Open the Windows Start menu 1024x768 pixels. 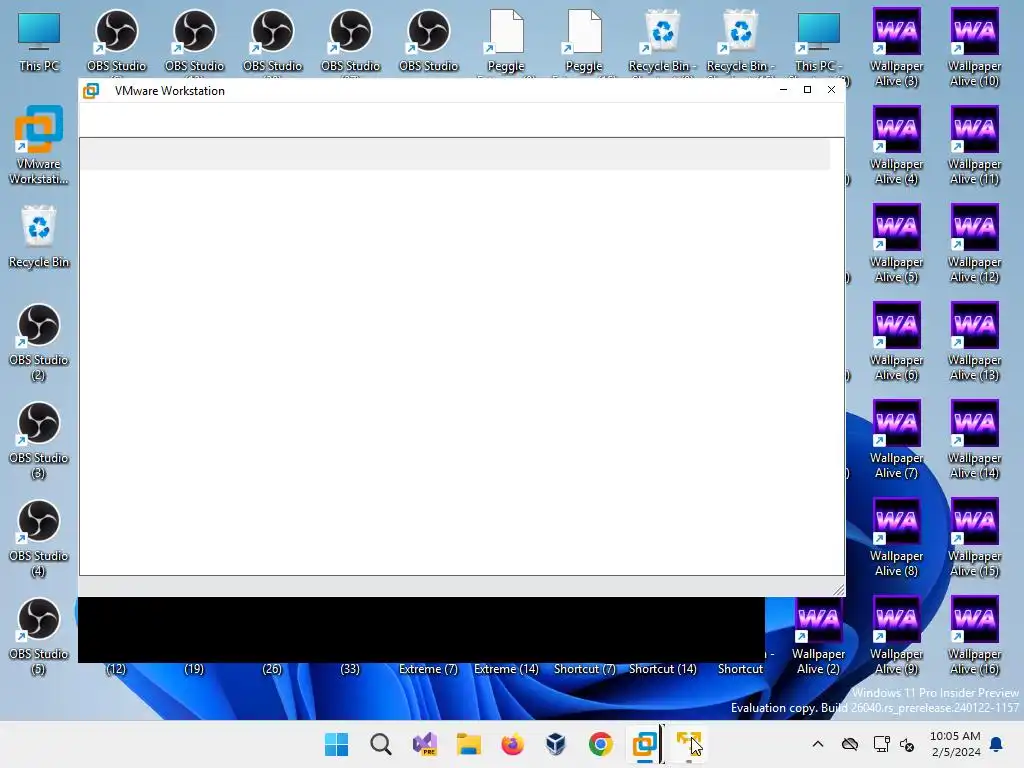tap(336, 744)
